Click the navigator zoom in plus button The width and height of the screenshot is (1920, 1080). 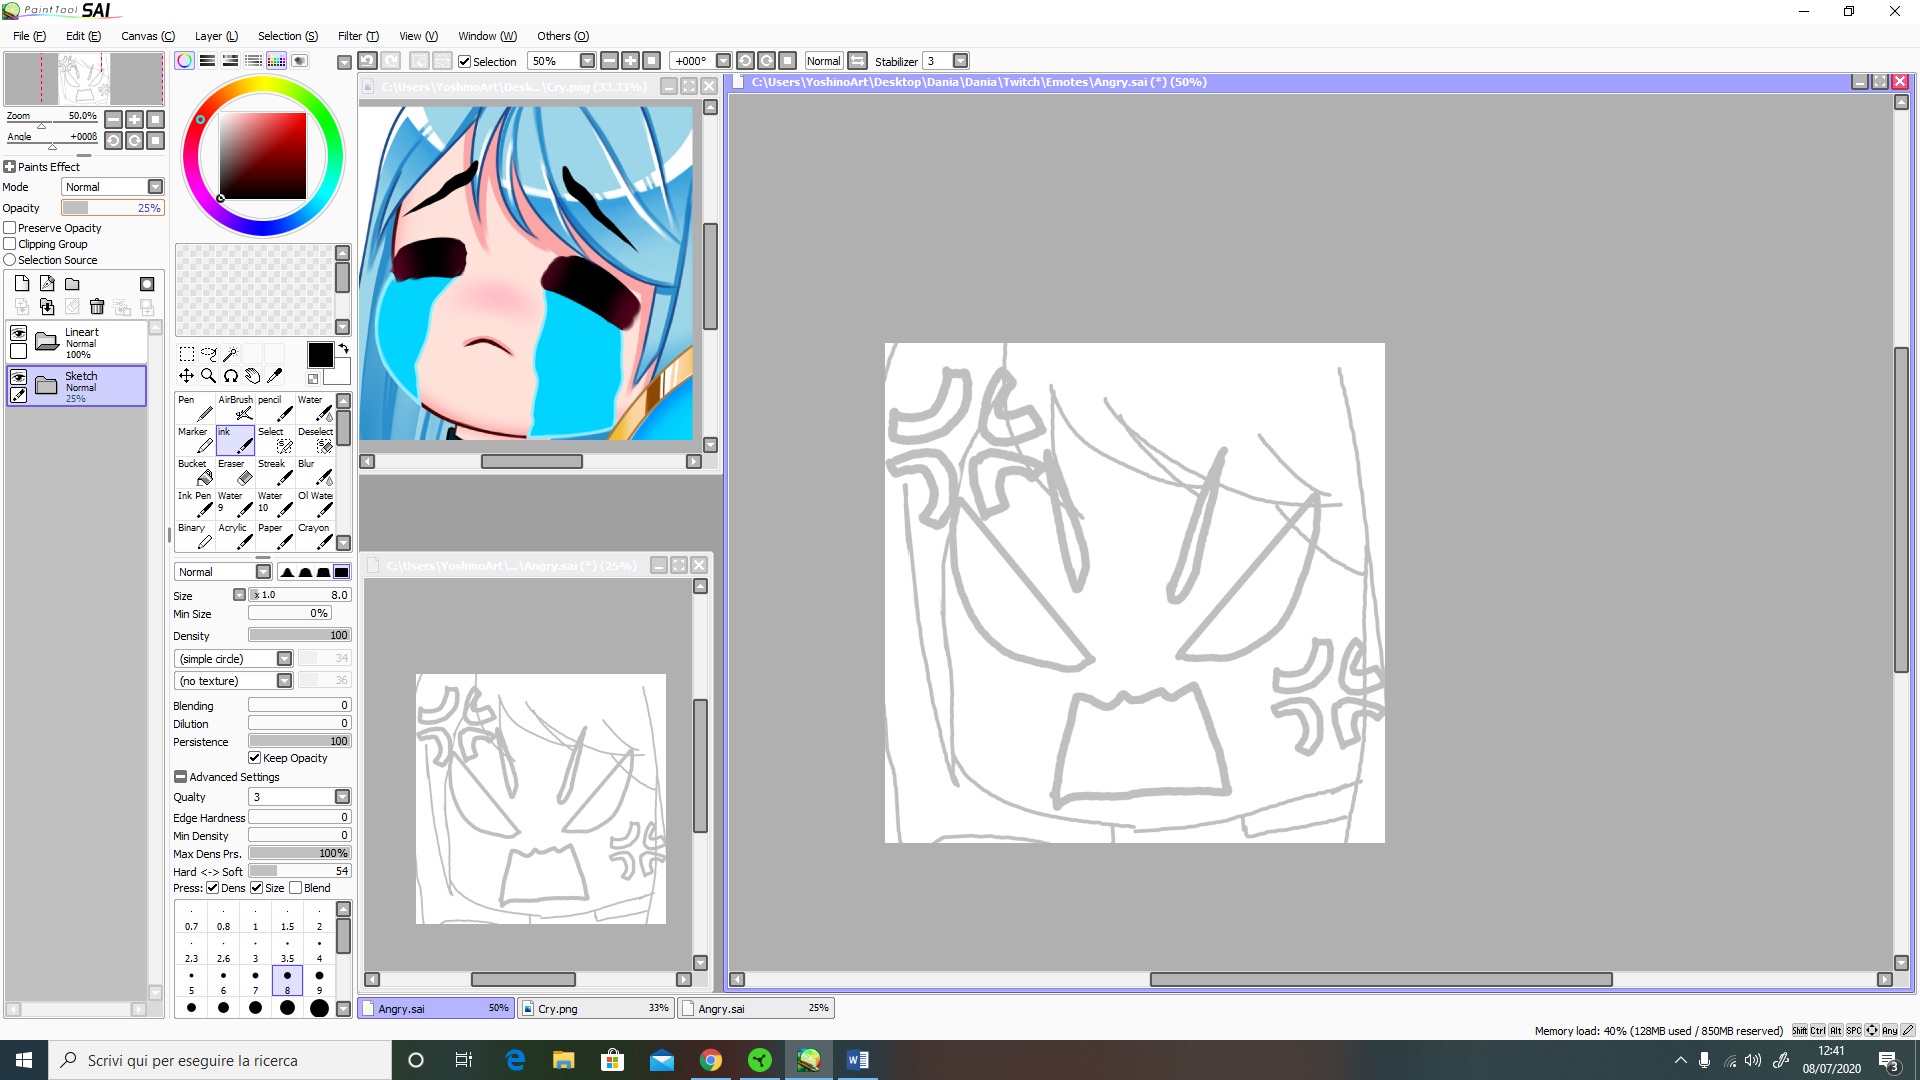[135, 119]
